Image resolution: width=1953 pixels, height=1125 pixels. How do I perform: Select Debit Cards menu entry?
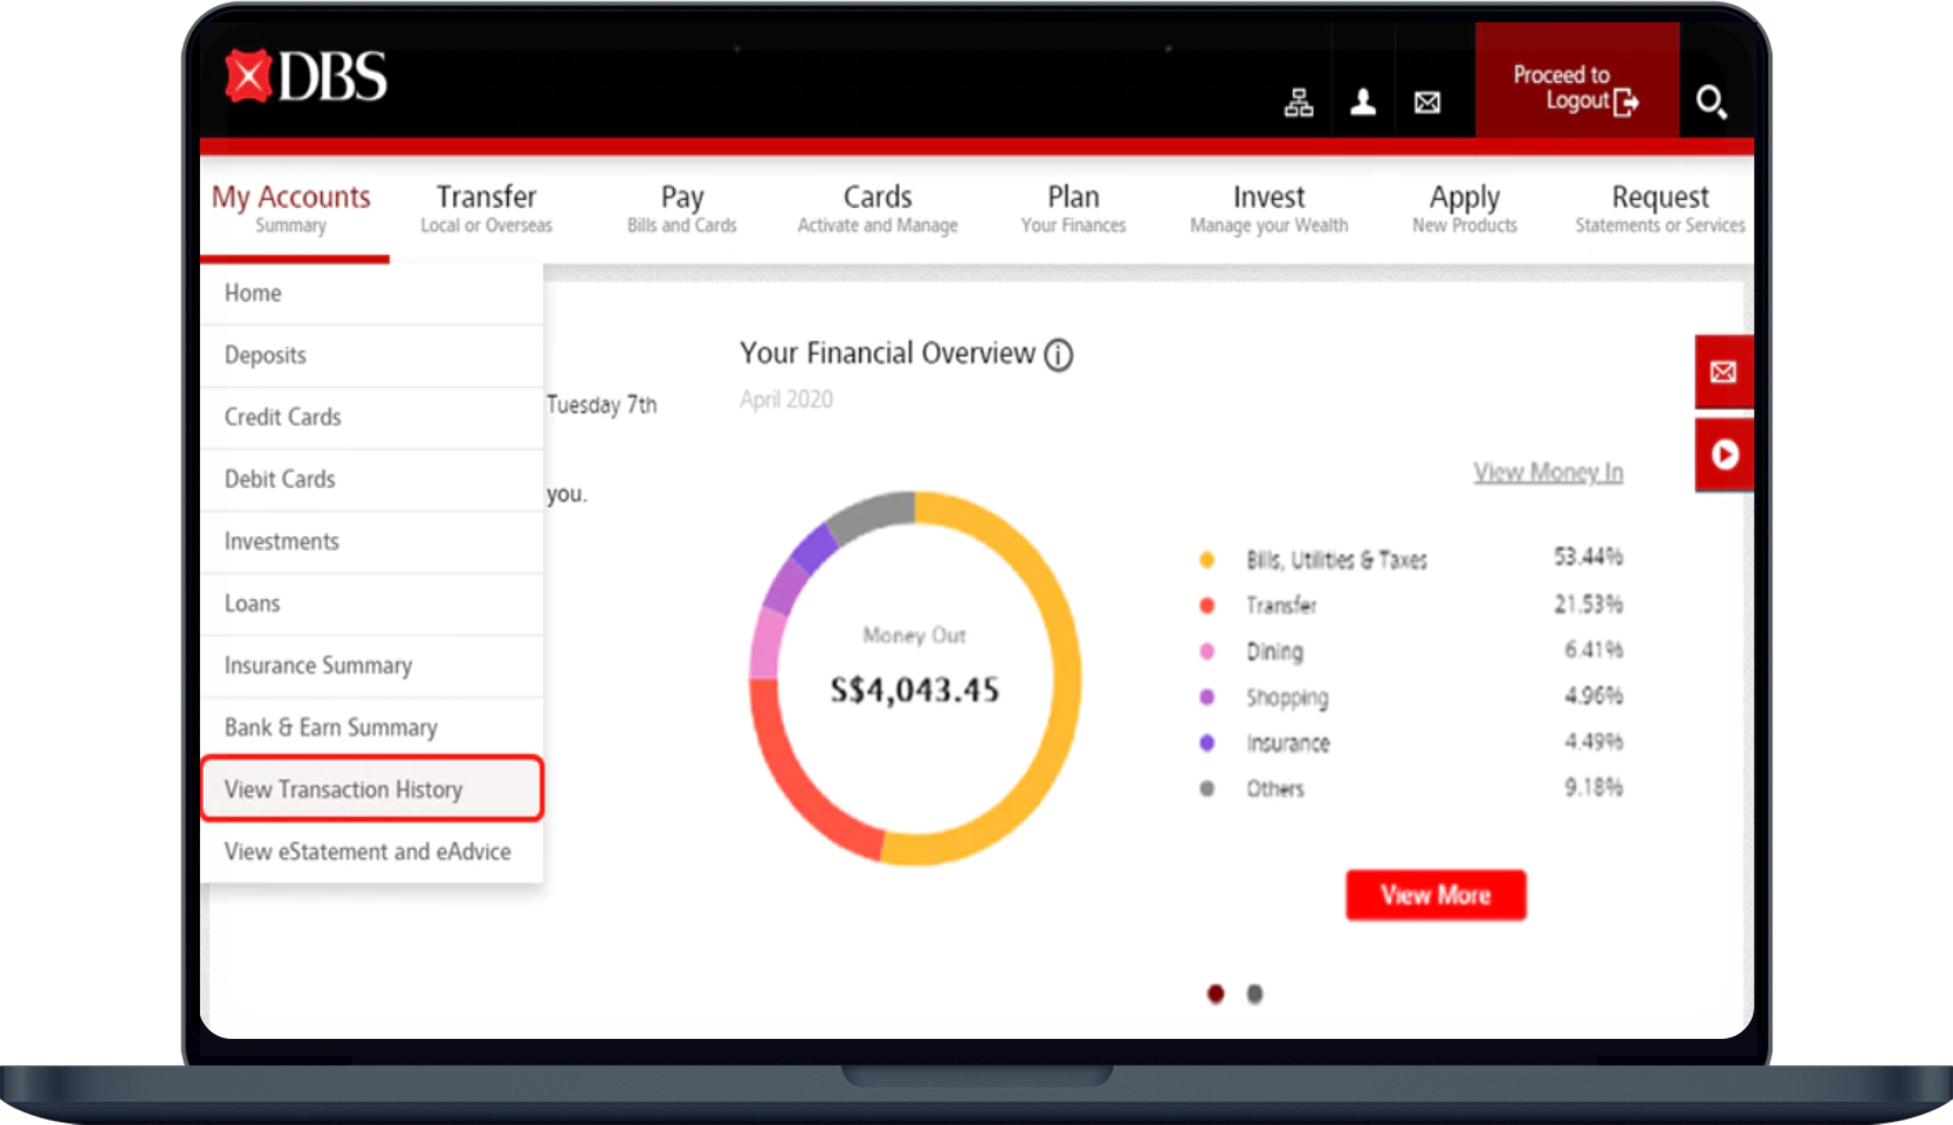372,479
